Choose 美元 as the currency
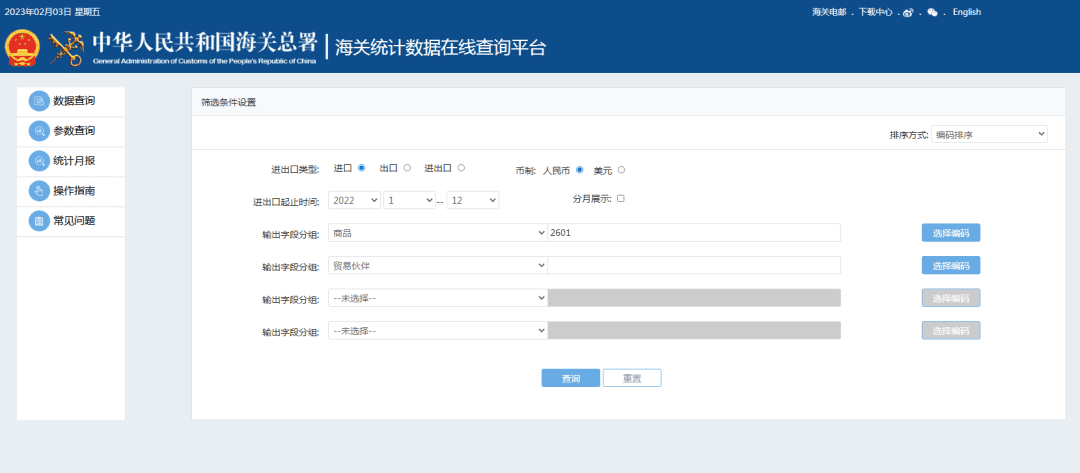 click(621, 170)
